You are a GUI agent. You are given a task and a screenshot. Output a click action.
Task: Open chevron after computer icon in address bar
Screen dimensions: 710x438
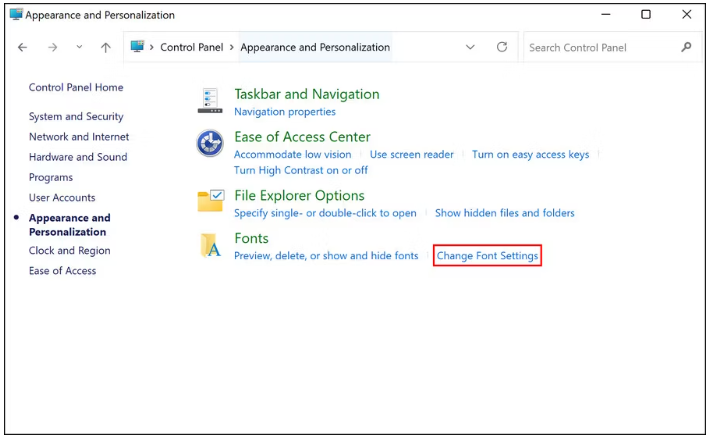coord(152,47)
